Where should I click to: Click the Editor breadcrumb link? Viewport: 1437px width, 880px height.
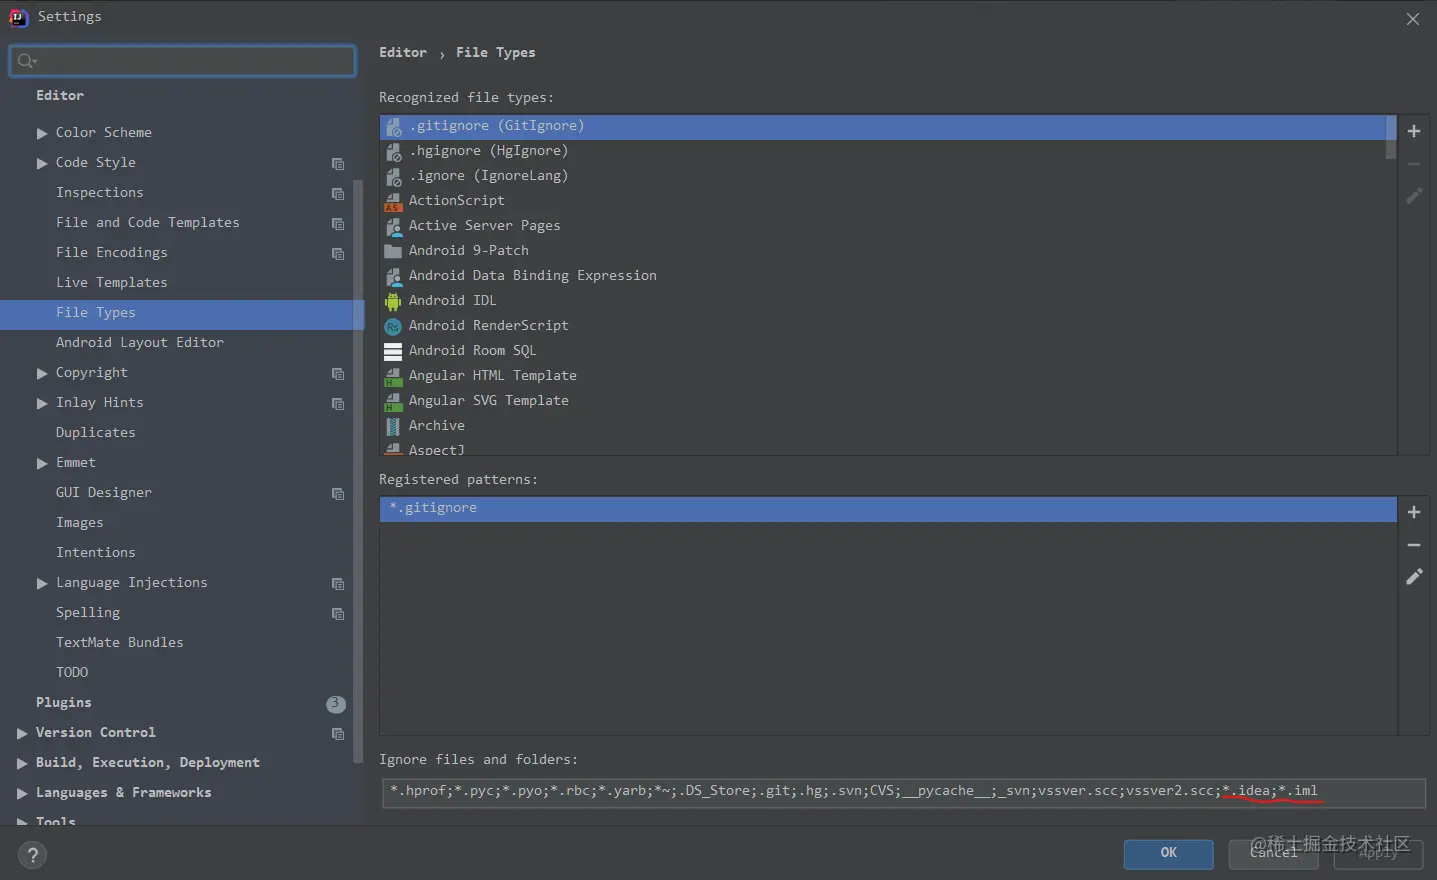tap(403, 52)
